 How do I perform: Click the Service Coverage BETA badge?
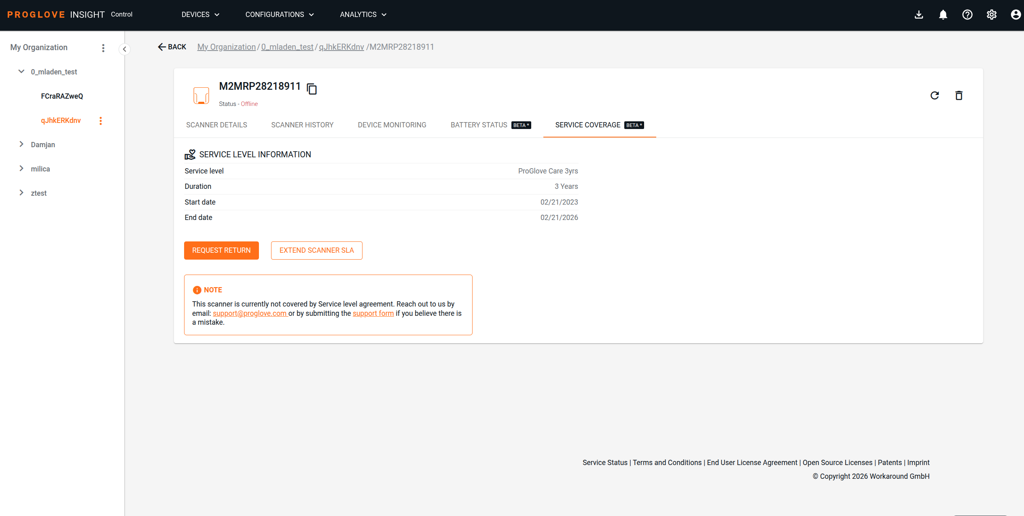point(634,125)
